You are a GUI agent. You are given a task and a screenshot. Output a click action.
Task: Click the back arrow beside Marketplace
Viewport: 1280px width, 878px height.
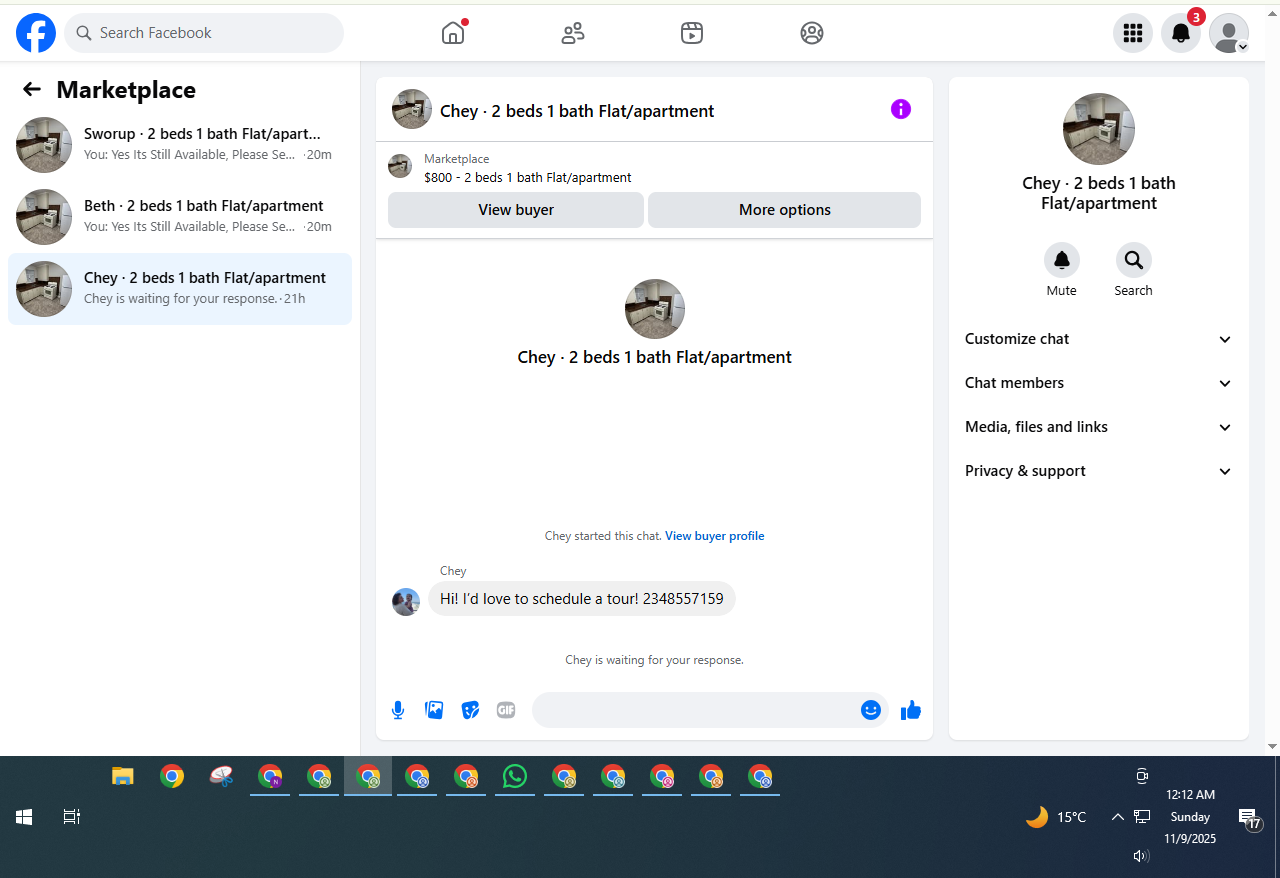pos(32,90)
